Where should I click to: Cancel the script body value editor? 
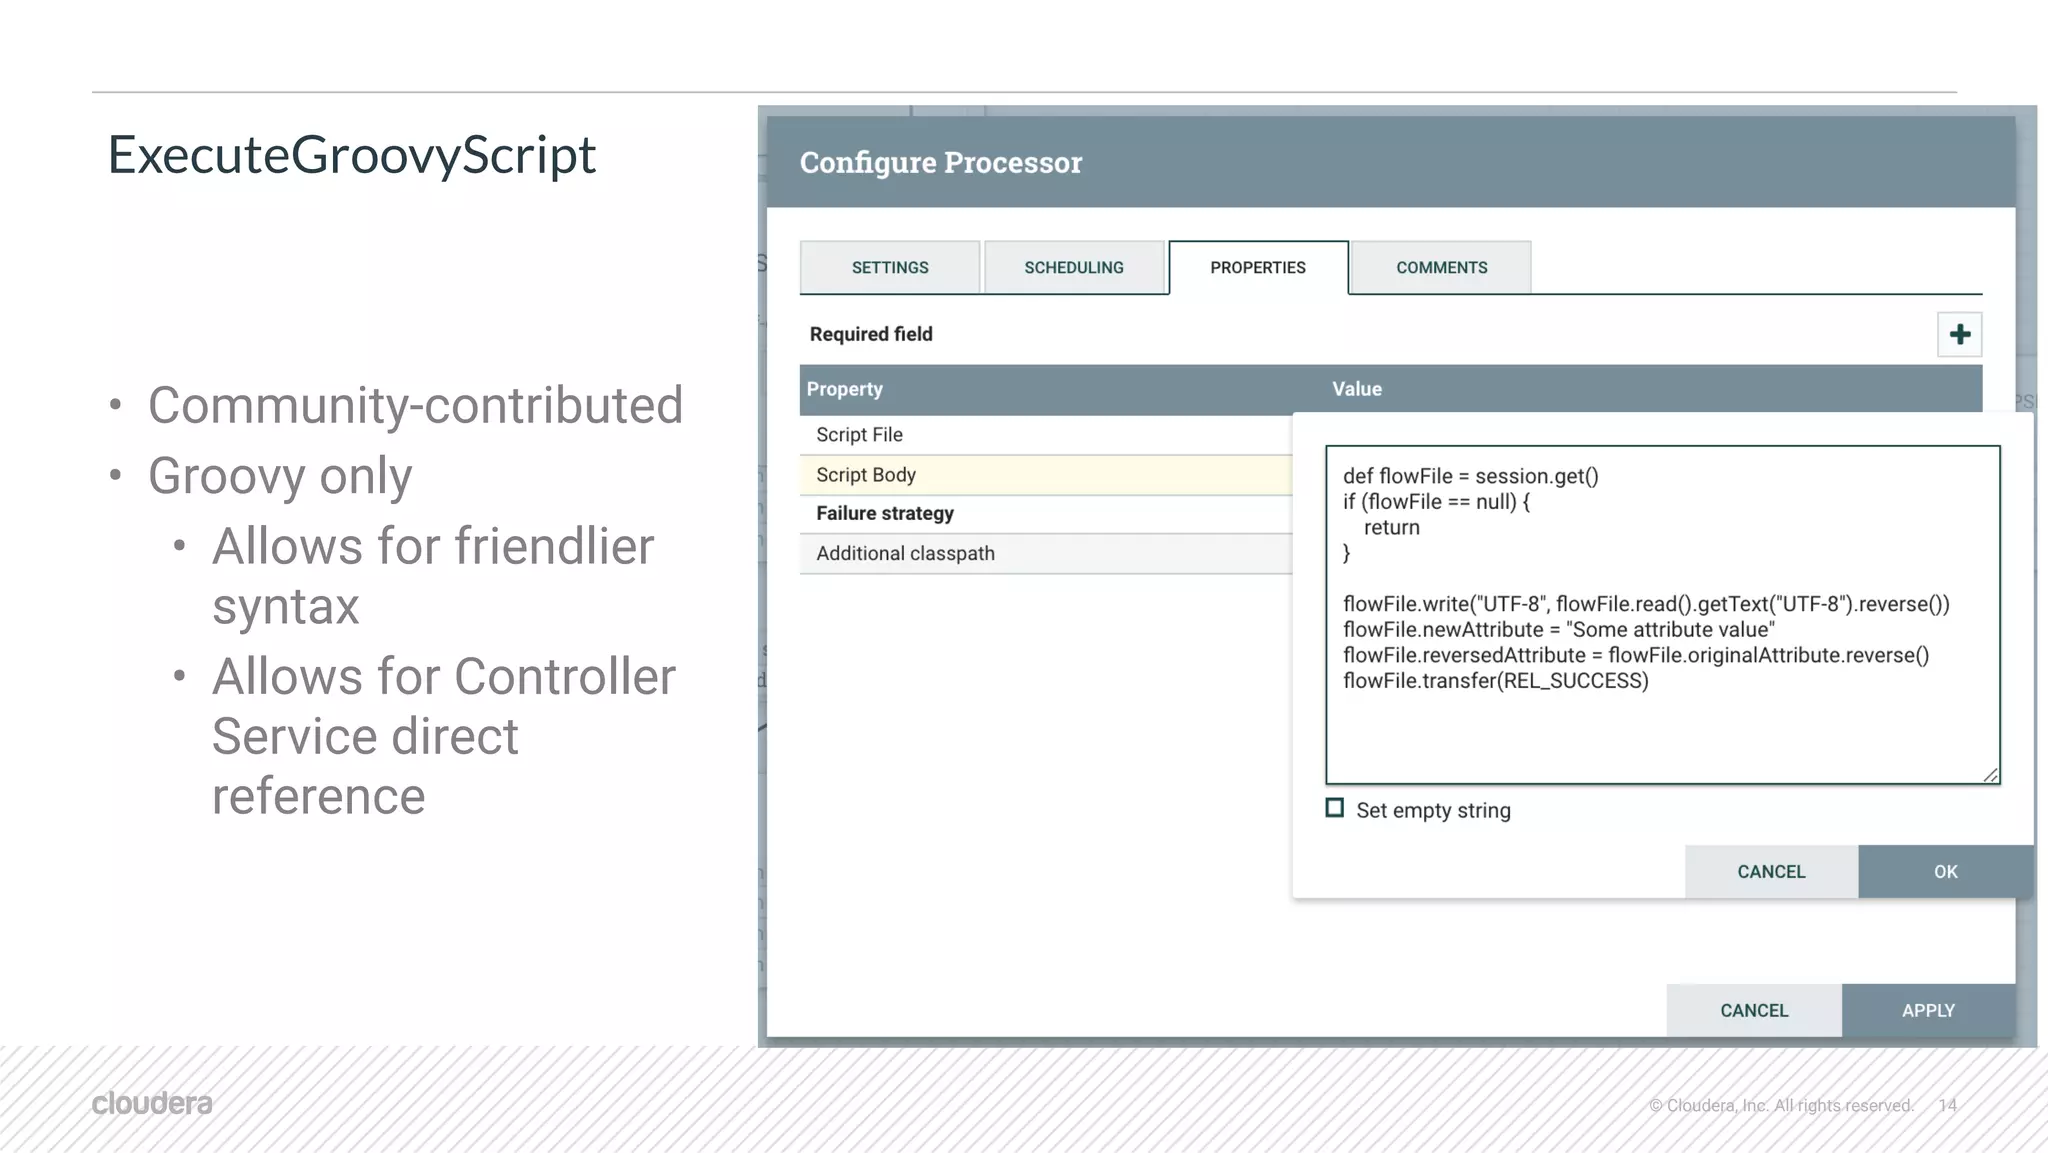tap(1771, 871)
